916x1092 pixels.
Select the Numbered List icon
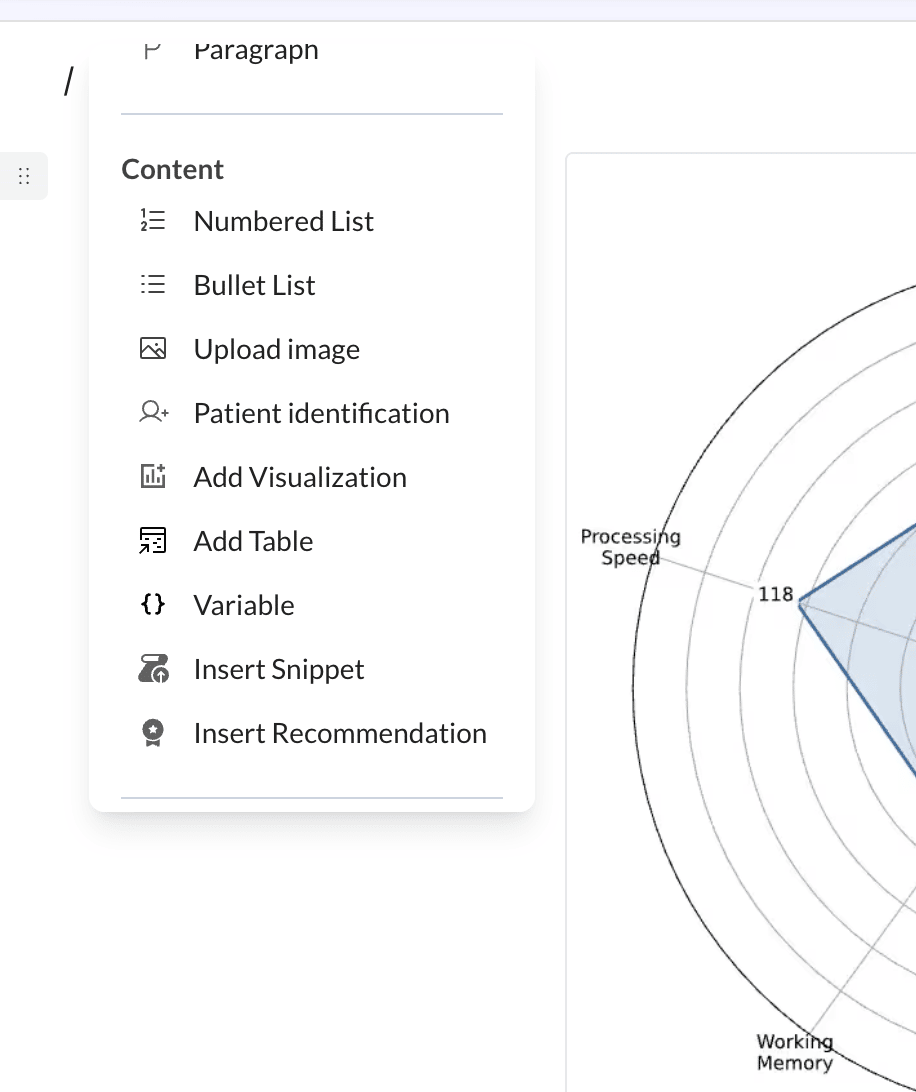click(x=153, y=220)
